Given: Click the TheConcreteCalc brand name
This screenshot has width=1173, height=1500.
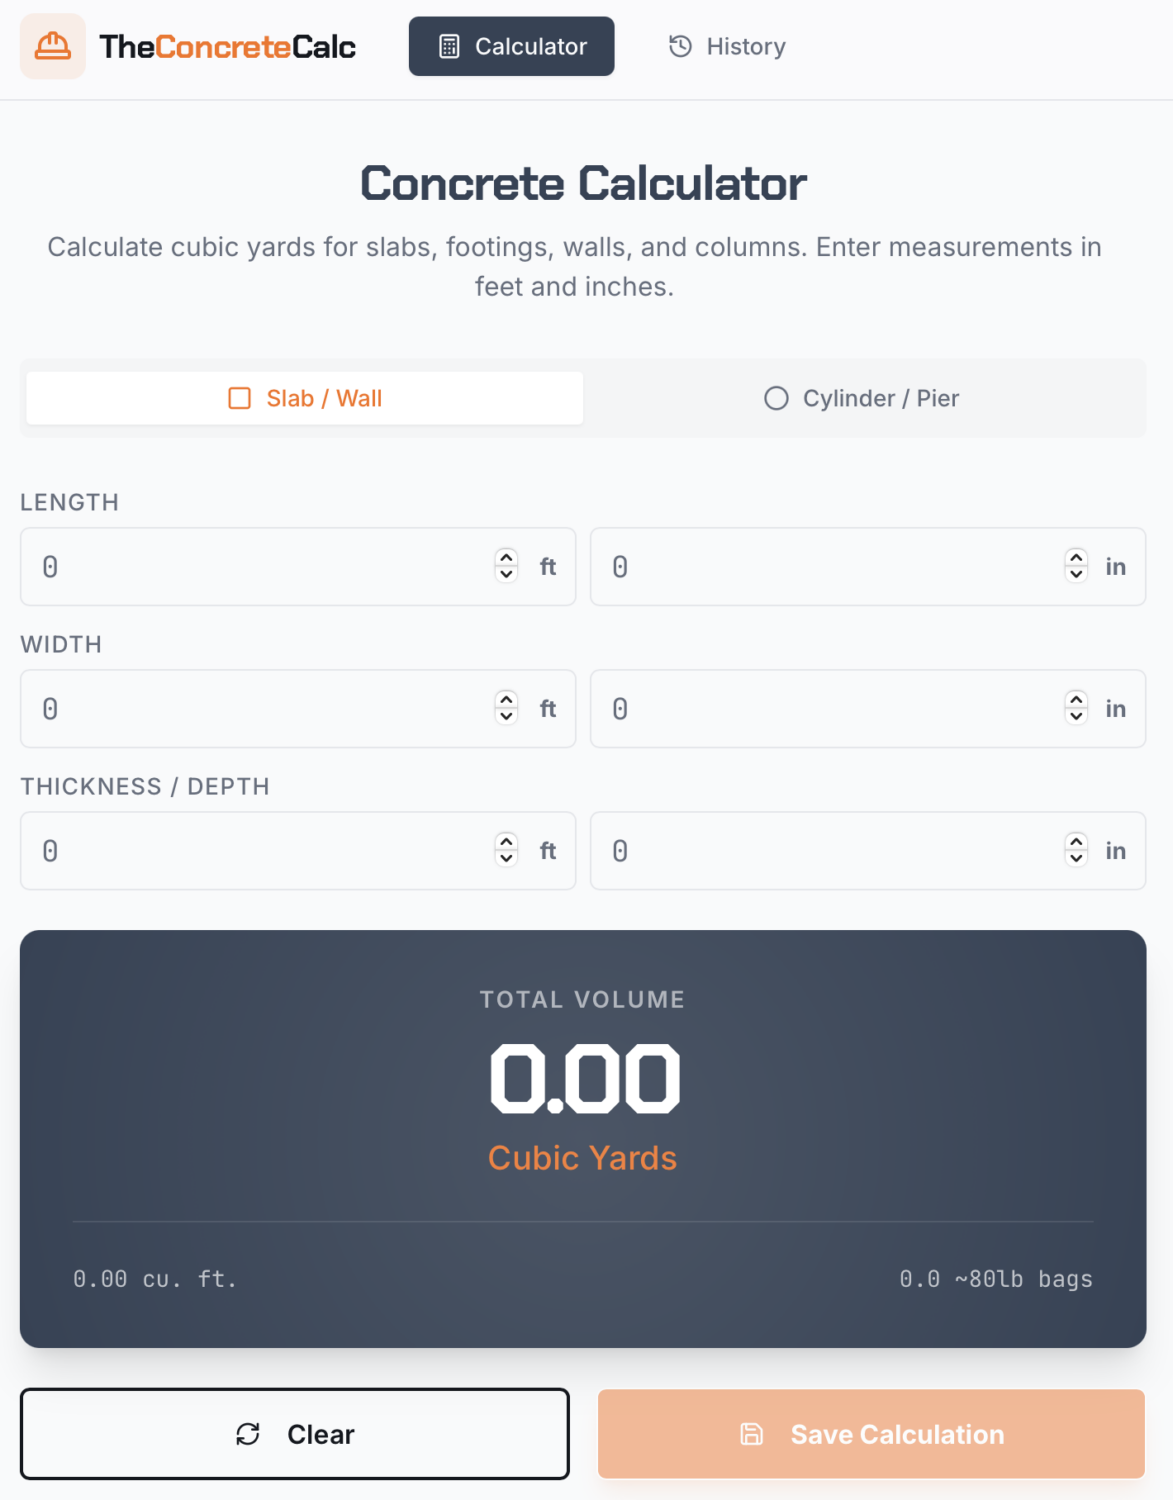Looking at the screenshot, I should tap(227, 46).
